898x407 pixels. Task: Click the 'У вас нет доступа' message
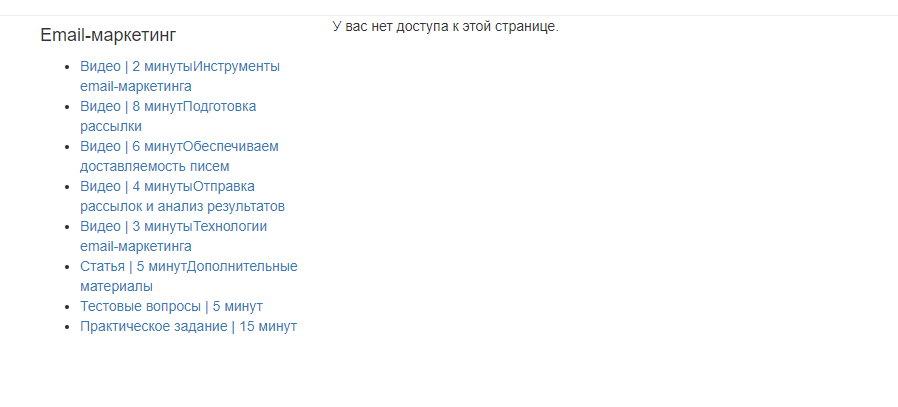[x=445, y=26]
